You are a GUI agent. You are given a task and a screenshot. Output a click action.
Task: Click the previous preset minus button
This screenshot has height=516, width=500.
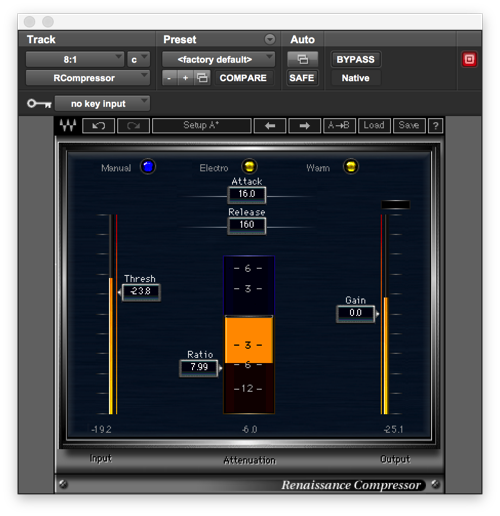(169, 78)
